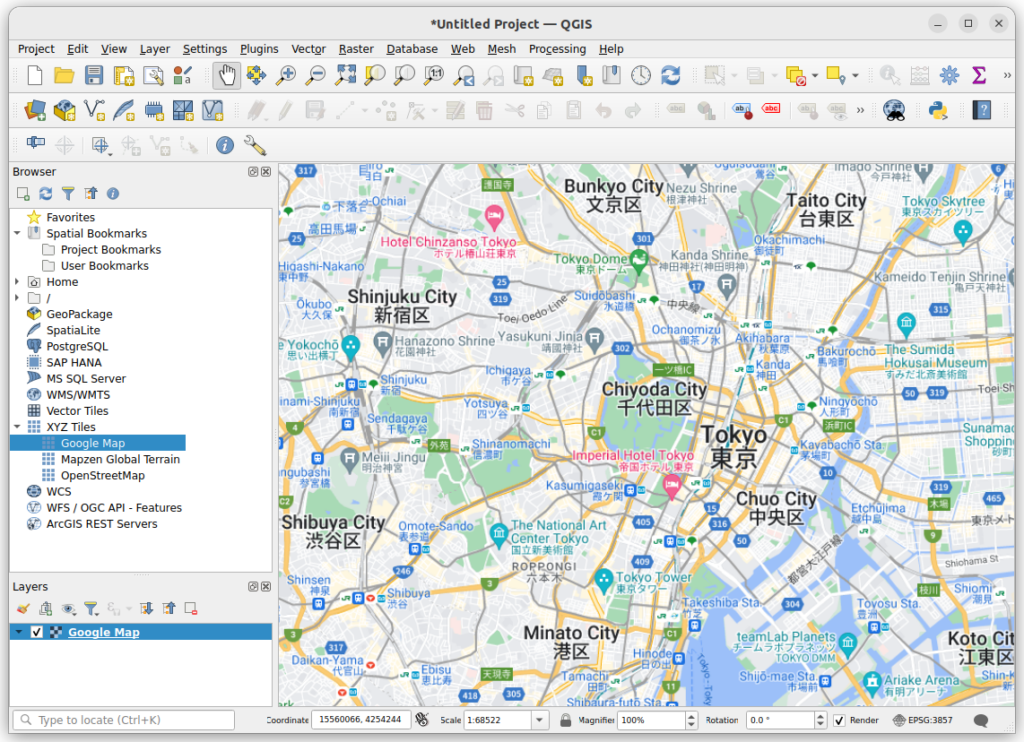Select the Pan Map tool
Image resolution: width=1024 pixels, height=742 pixels.
228,74
